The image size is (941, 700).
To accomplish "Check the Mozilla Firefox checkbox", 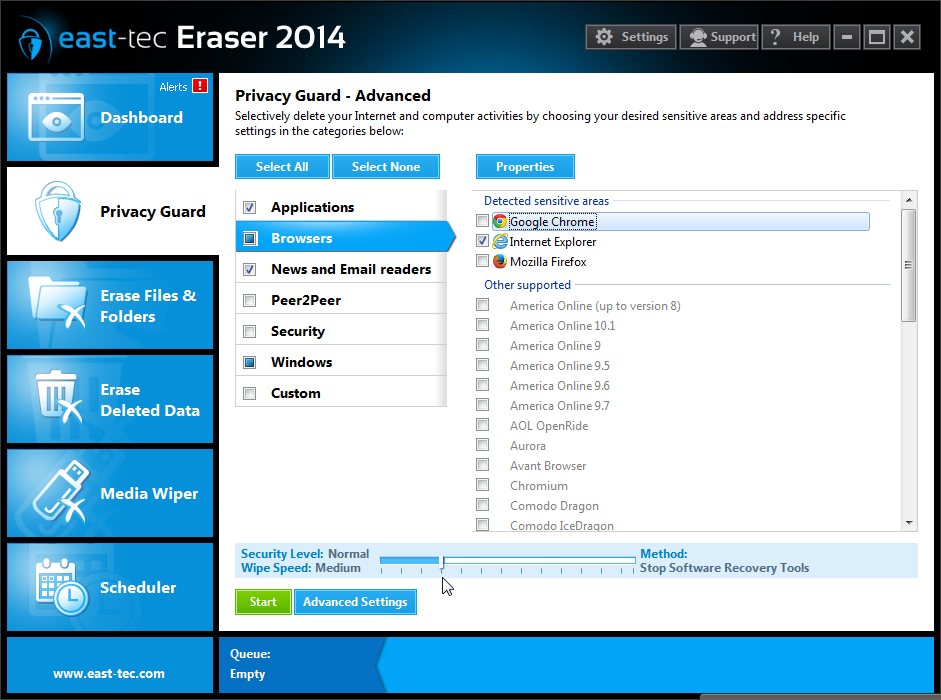I will coord(483,261).
